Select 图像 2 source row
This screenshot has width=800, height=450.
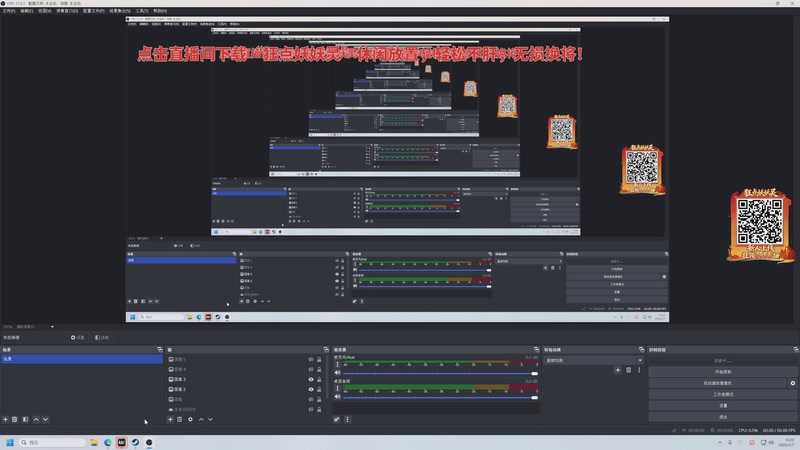pos(248,389)
